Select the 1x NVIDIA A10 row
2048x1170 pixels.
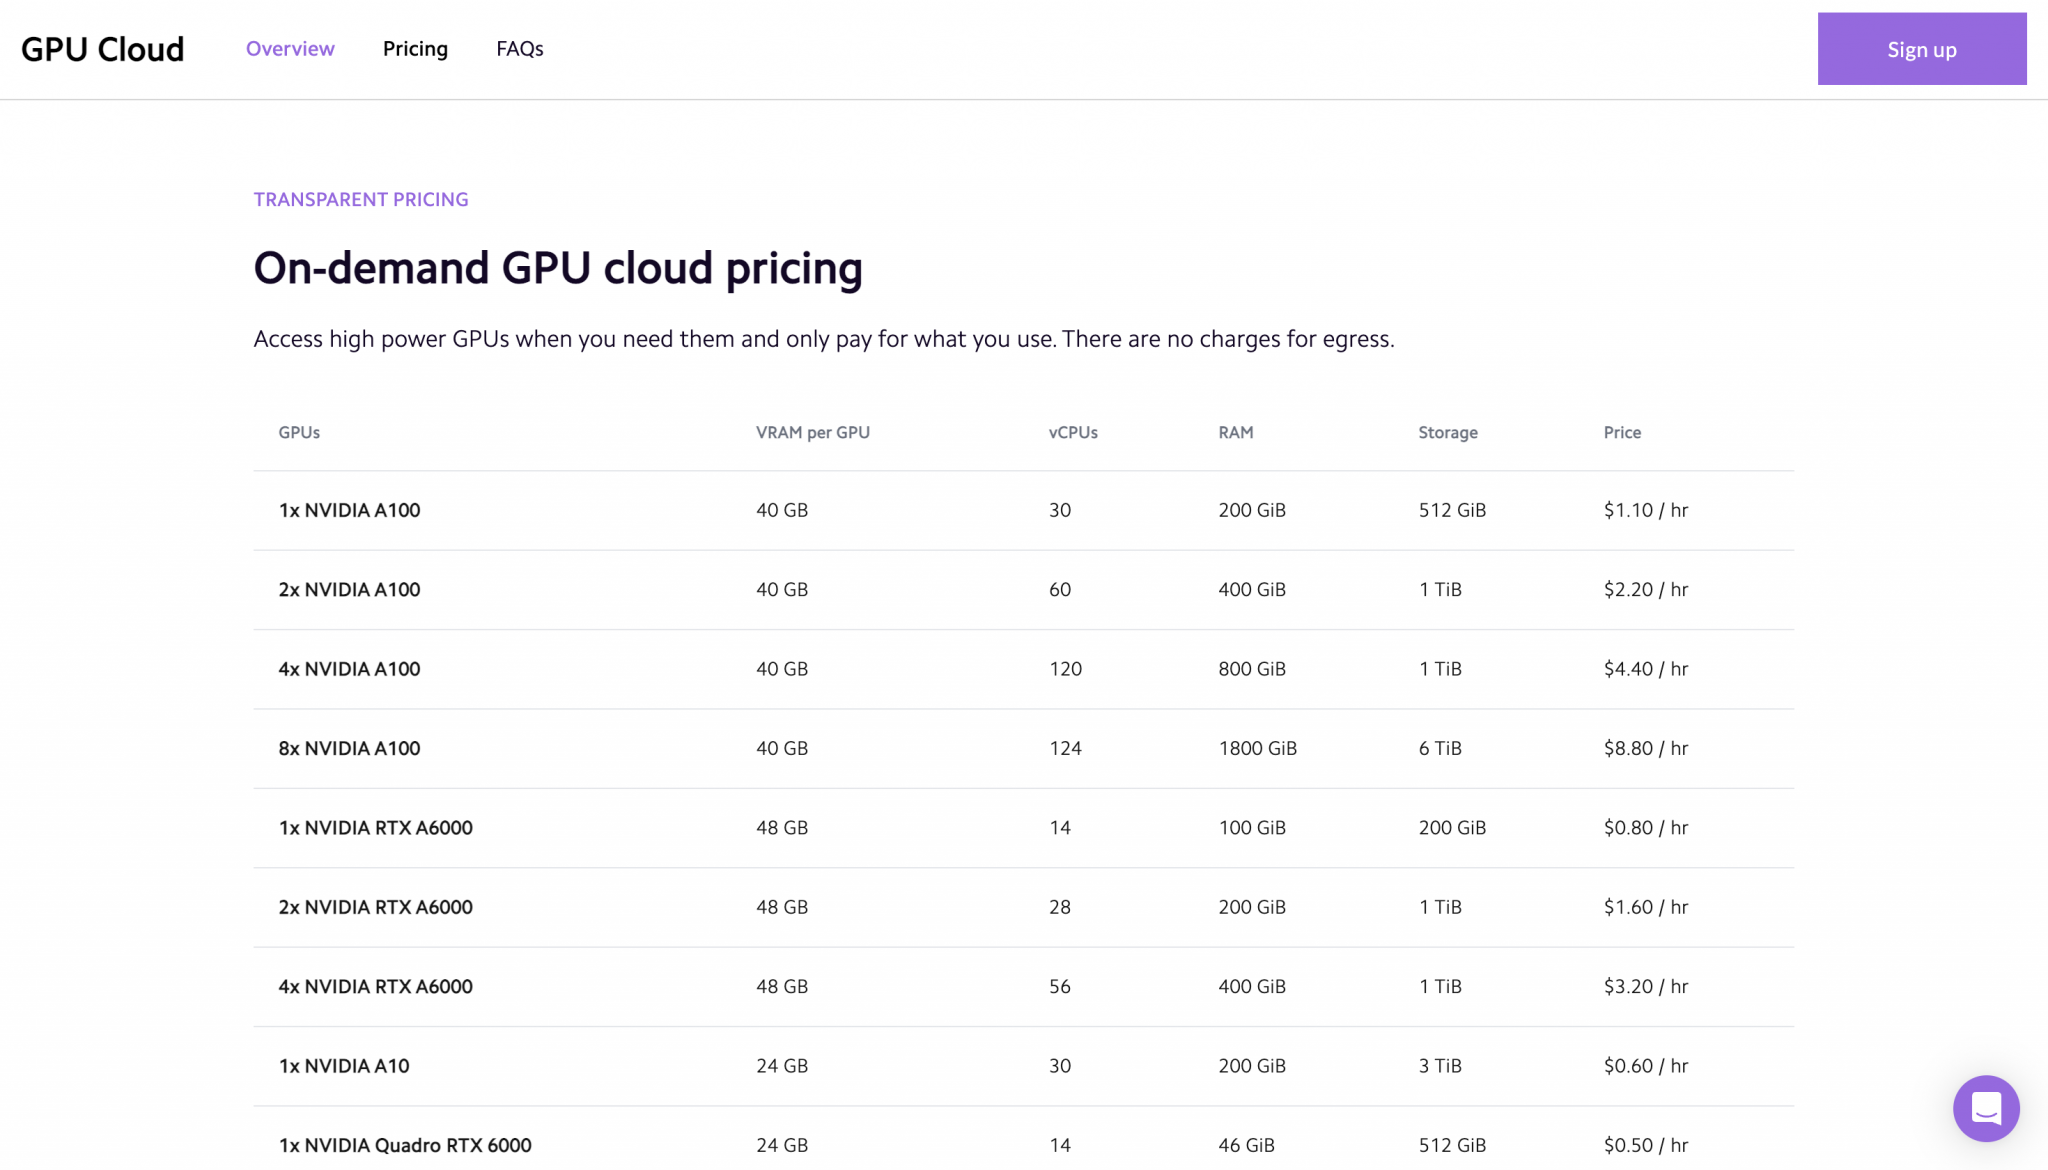tap(343, 1066)
